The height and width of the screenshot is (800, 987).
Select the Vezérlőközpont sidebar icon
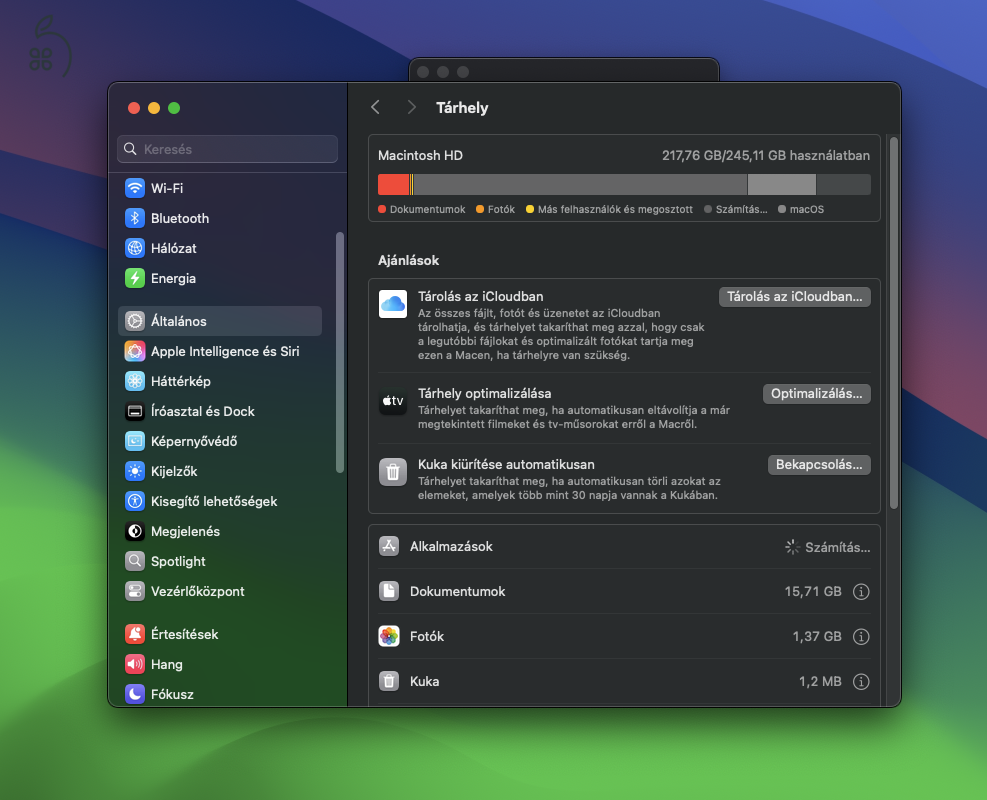(x=135, y=591)
